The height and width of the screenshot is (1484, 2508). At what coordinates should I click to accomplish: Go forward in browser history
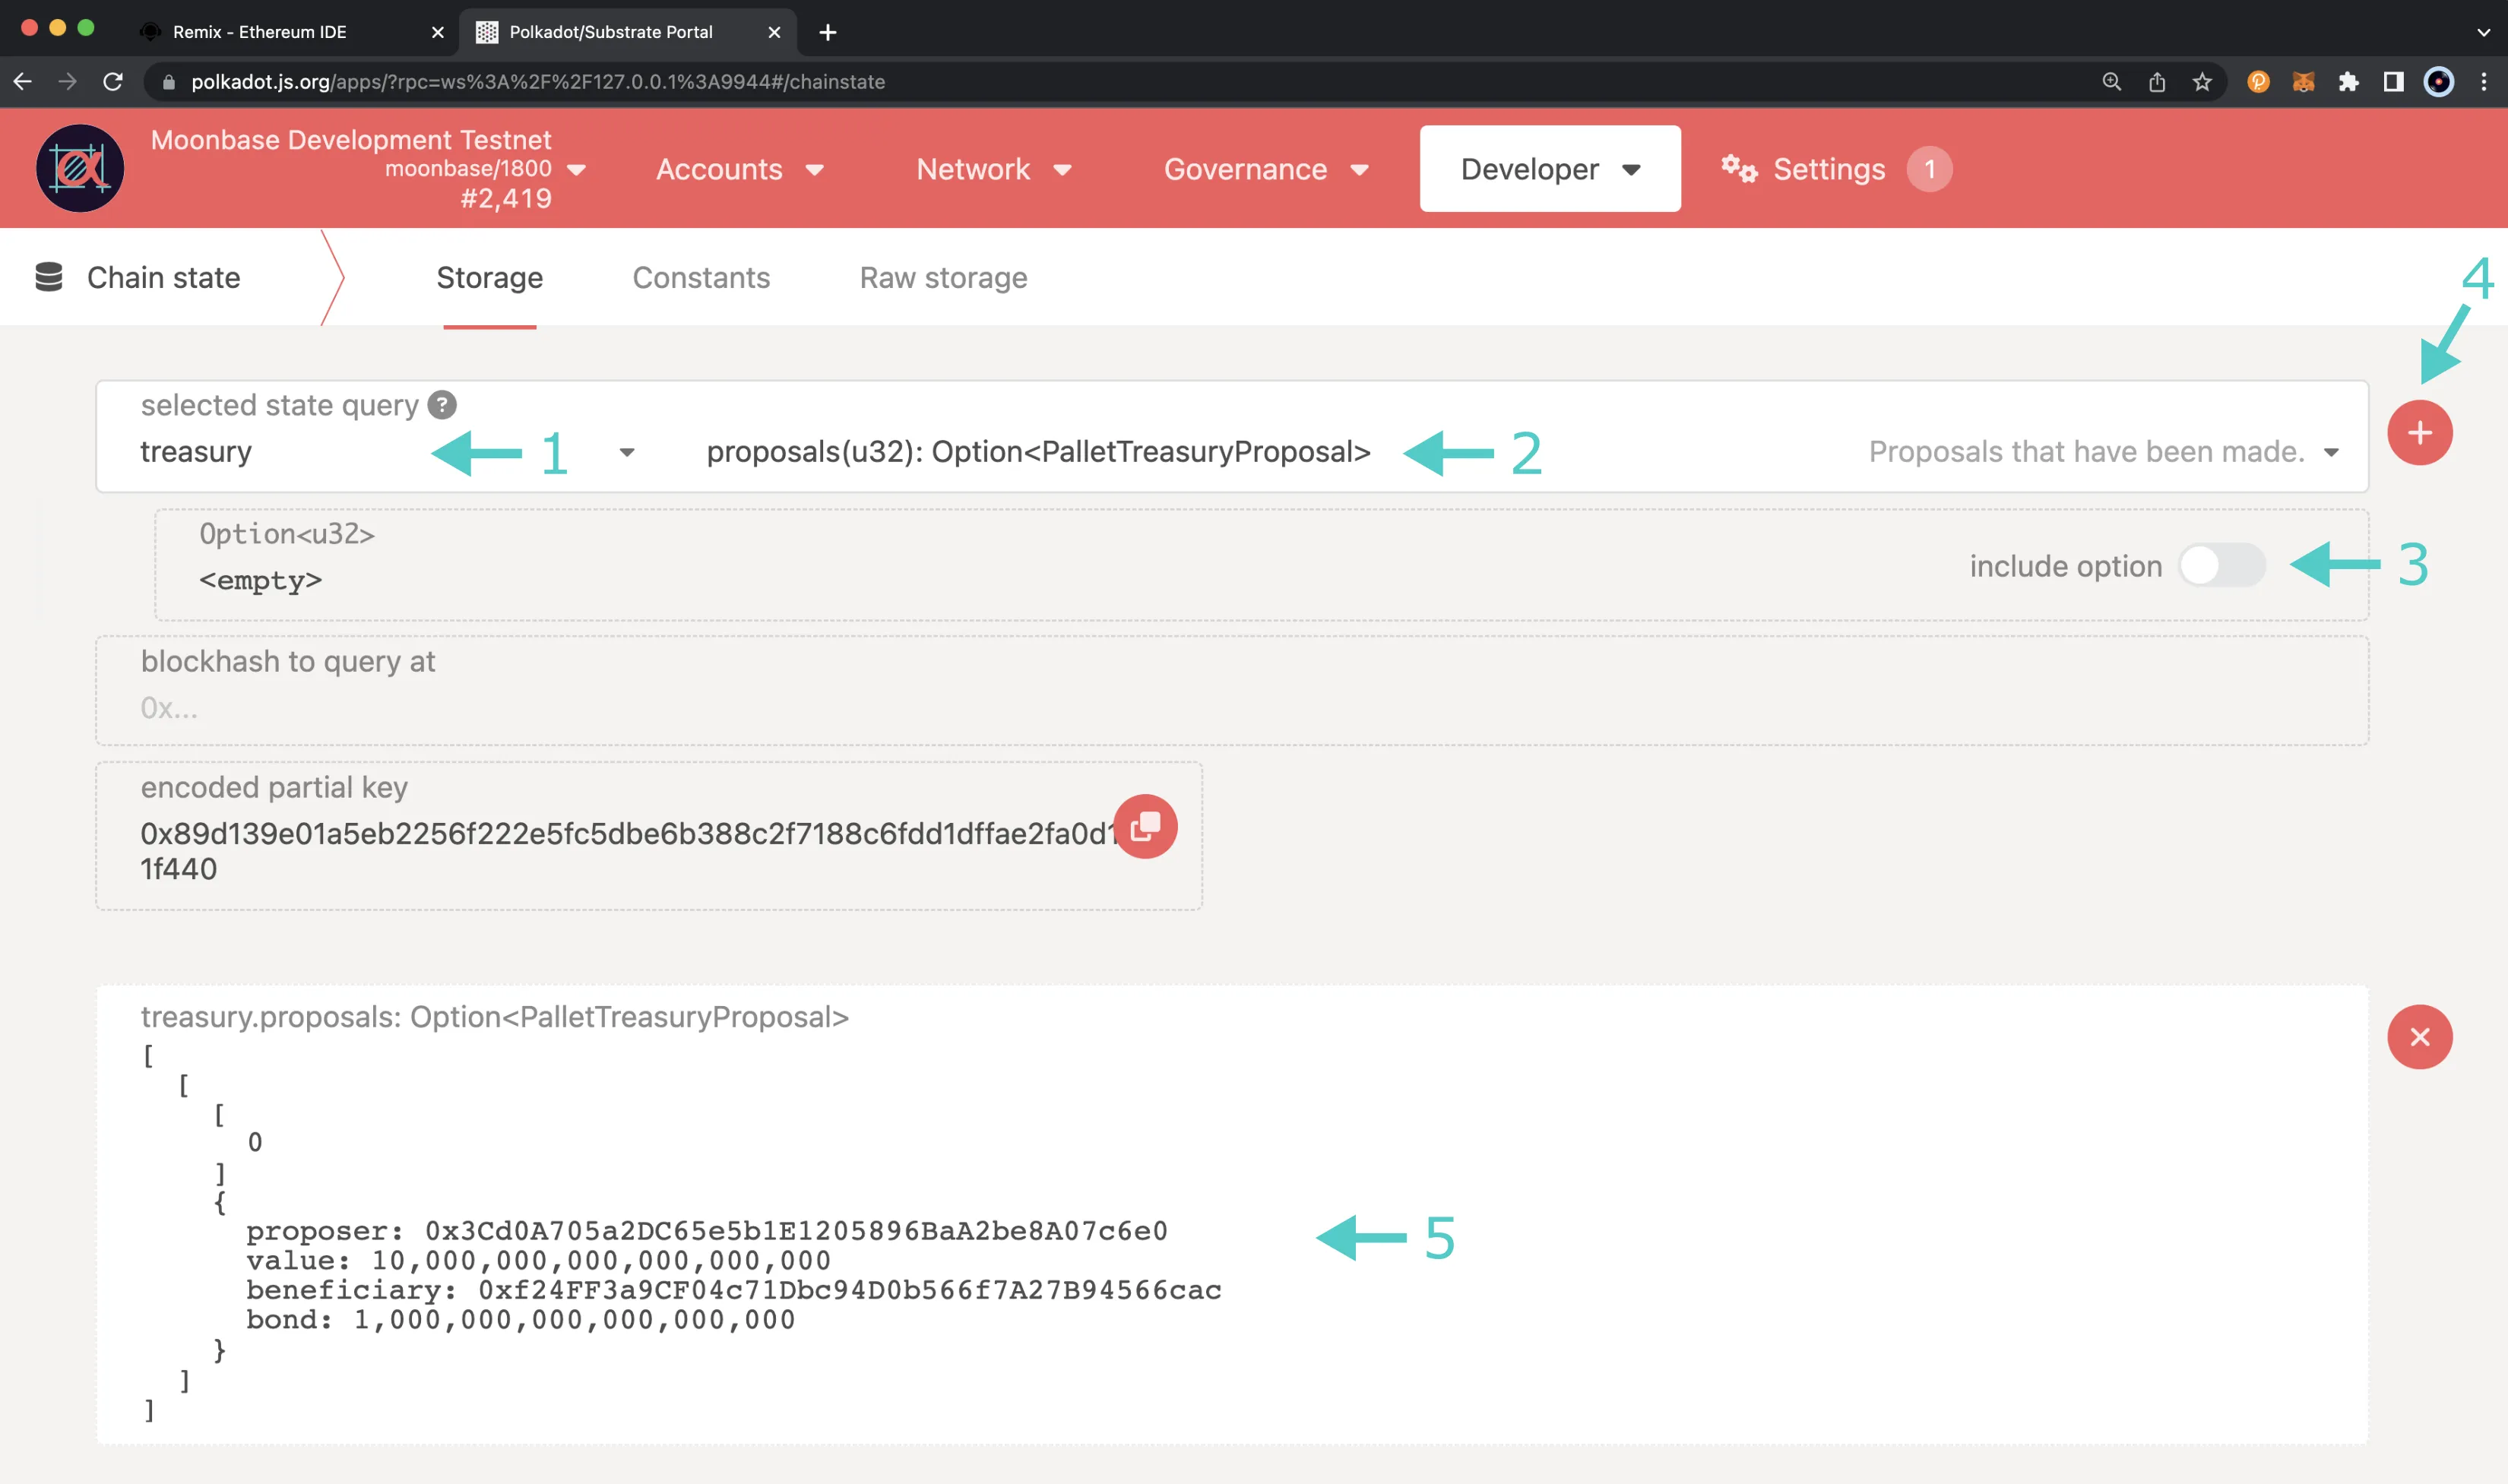(68, 82)
